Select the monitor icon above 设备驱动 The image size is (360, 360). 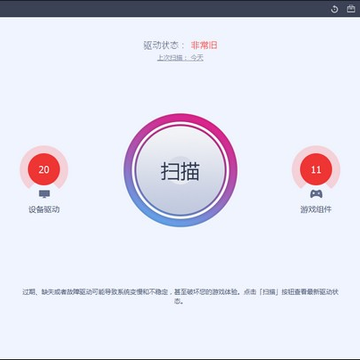(x=44, y=194)
